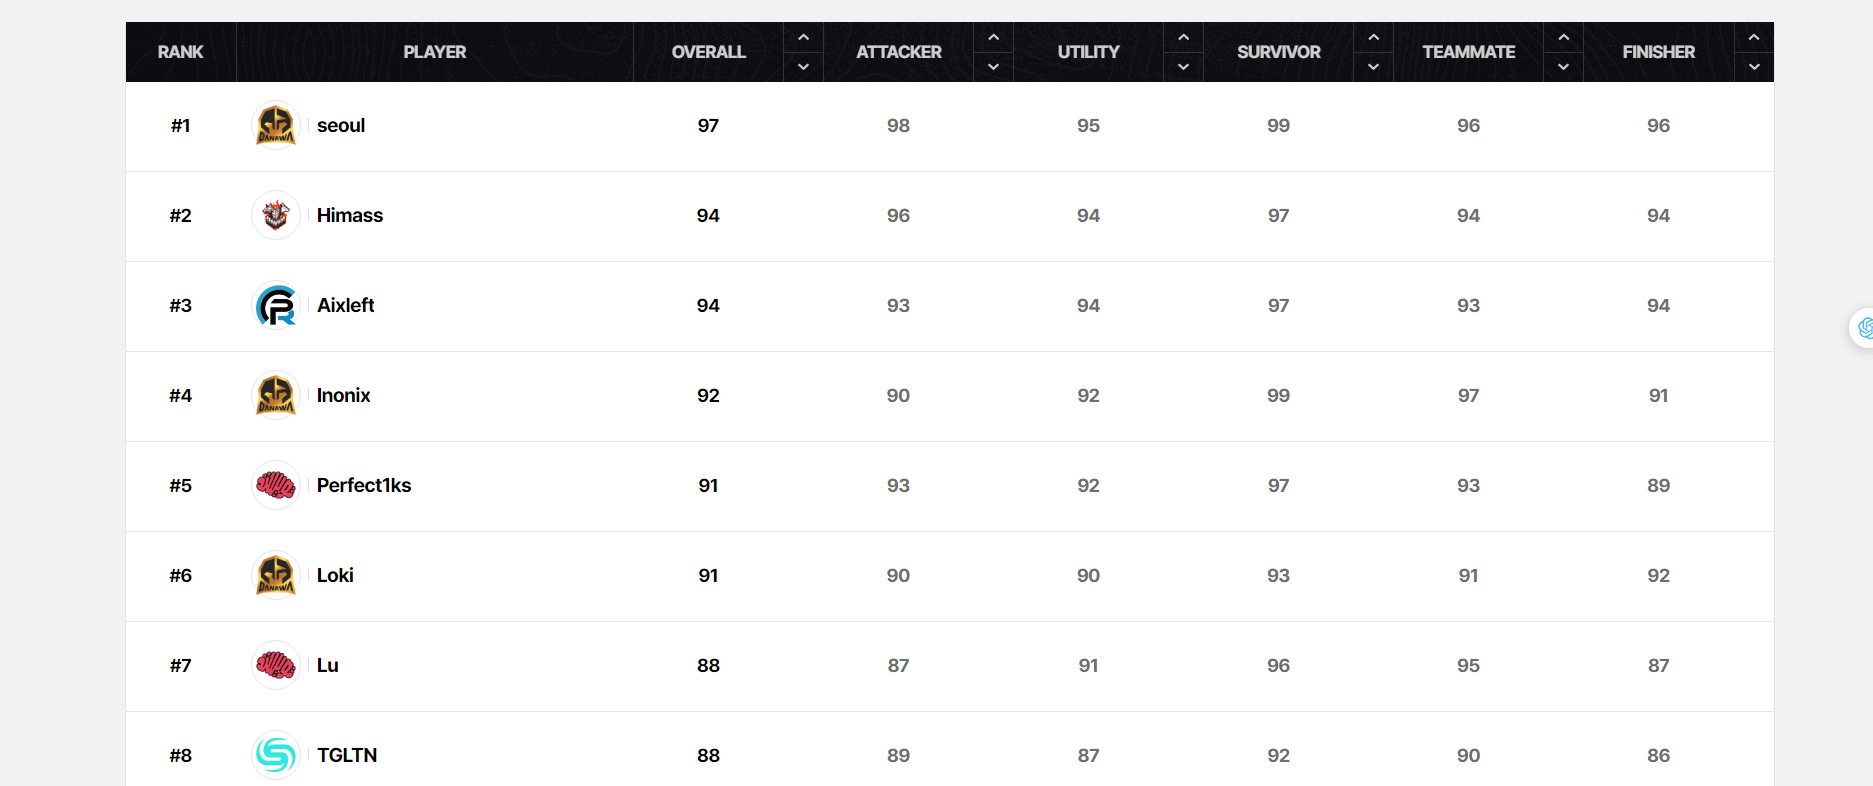Viewport: 1873px width, 786px height.
Task: Sort Overall column ascending with up arrow
Action: point(803,38)
